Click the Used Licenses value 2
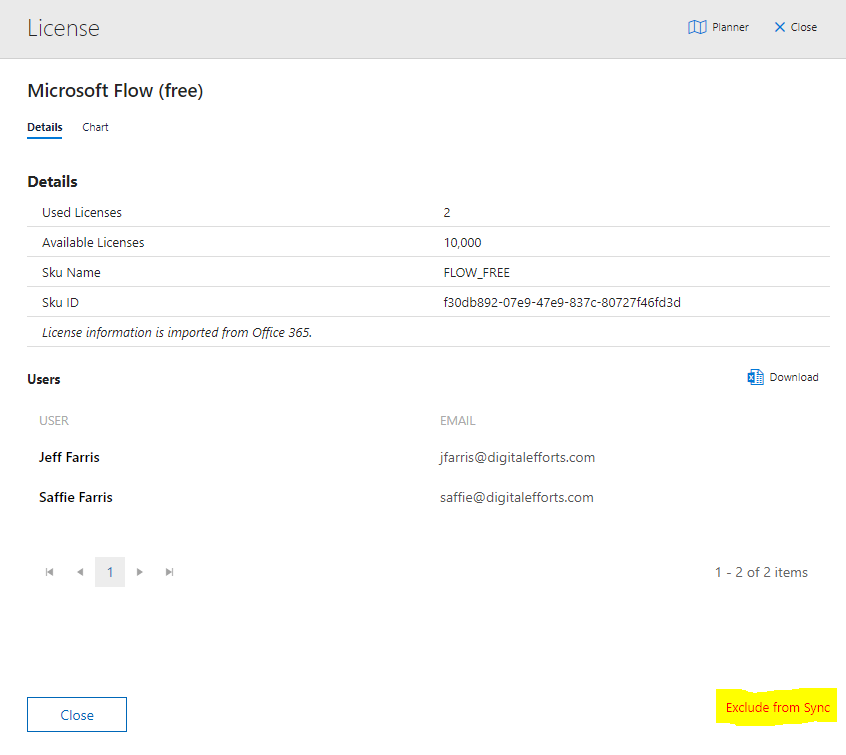 click(x=447, y=213)
